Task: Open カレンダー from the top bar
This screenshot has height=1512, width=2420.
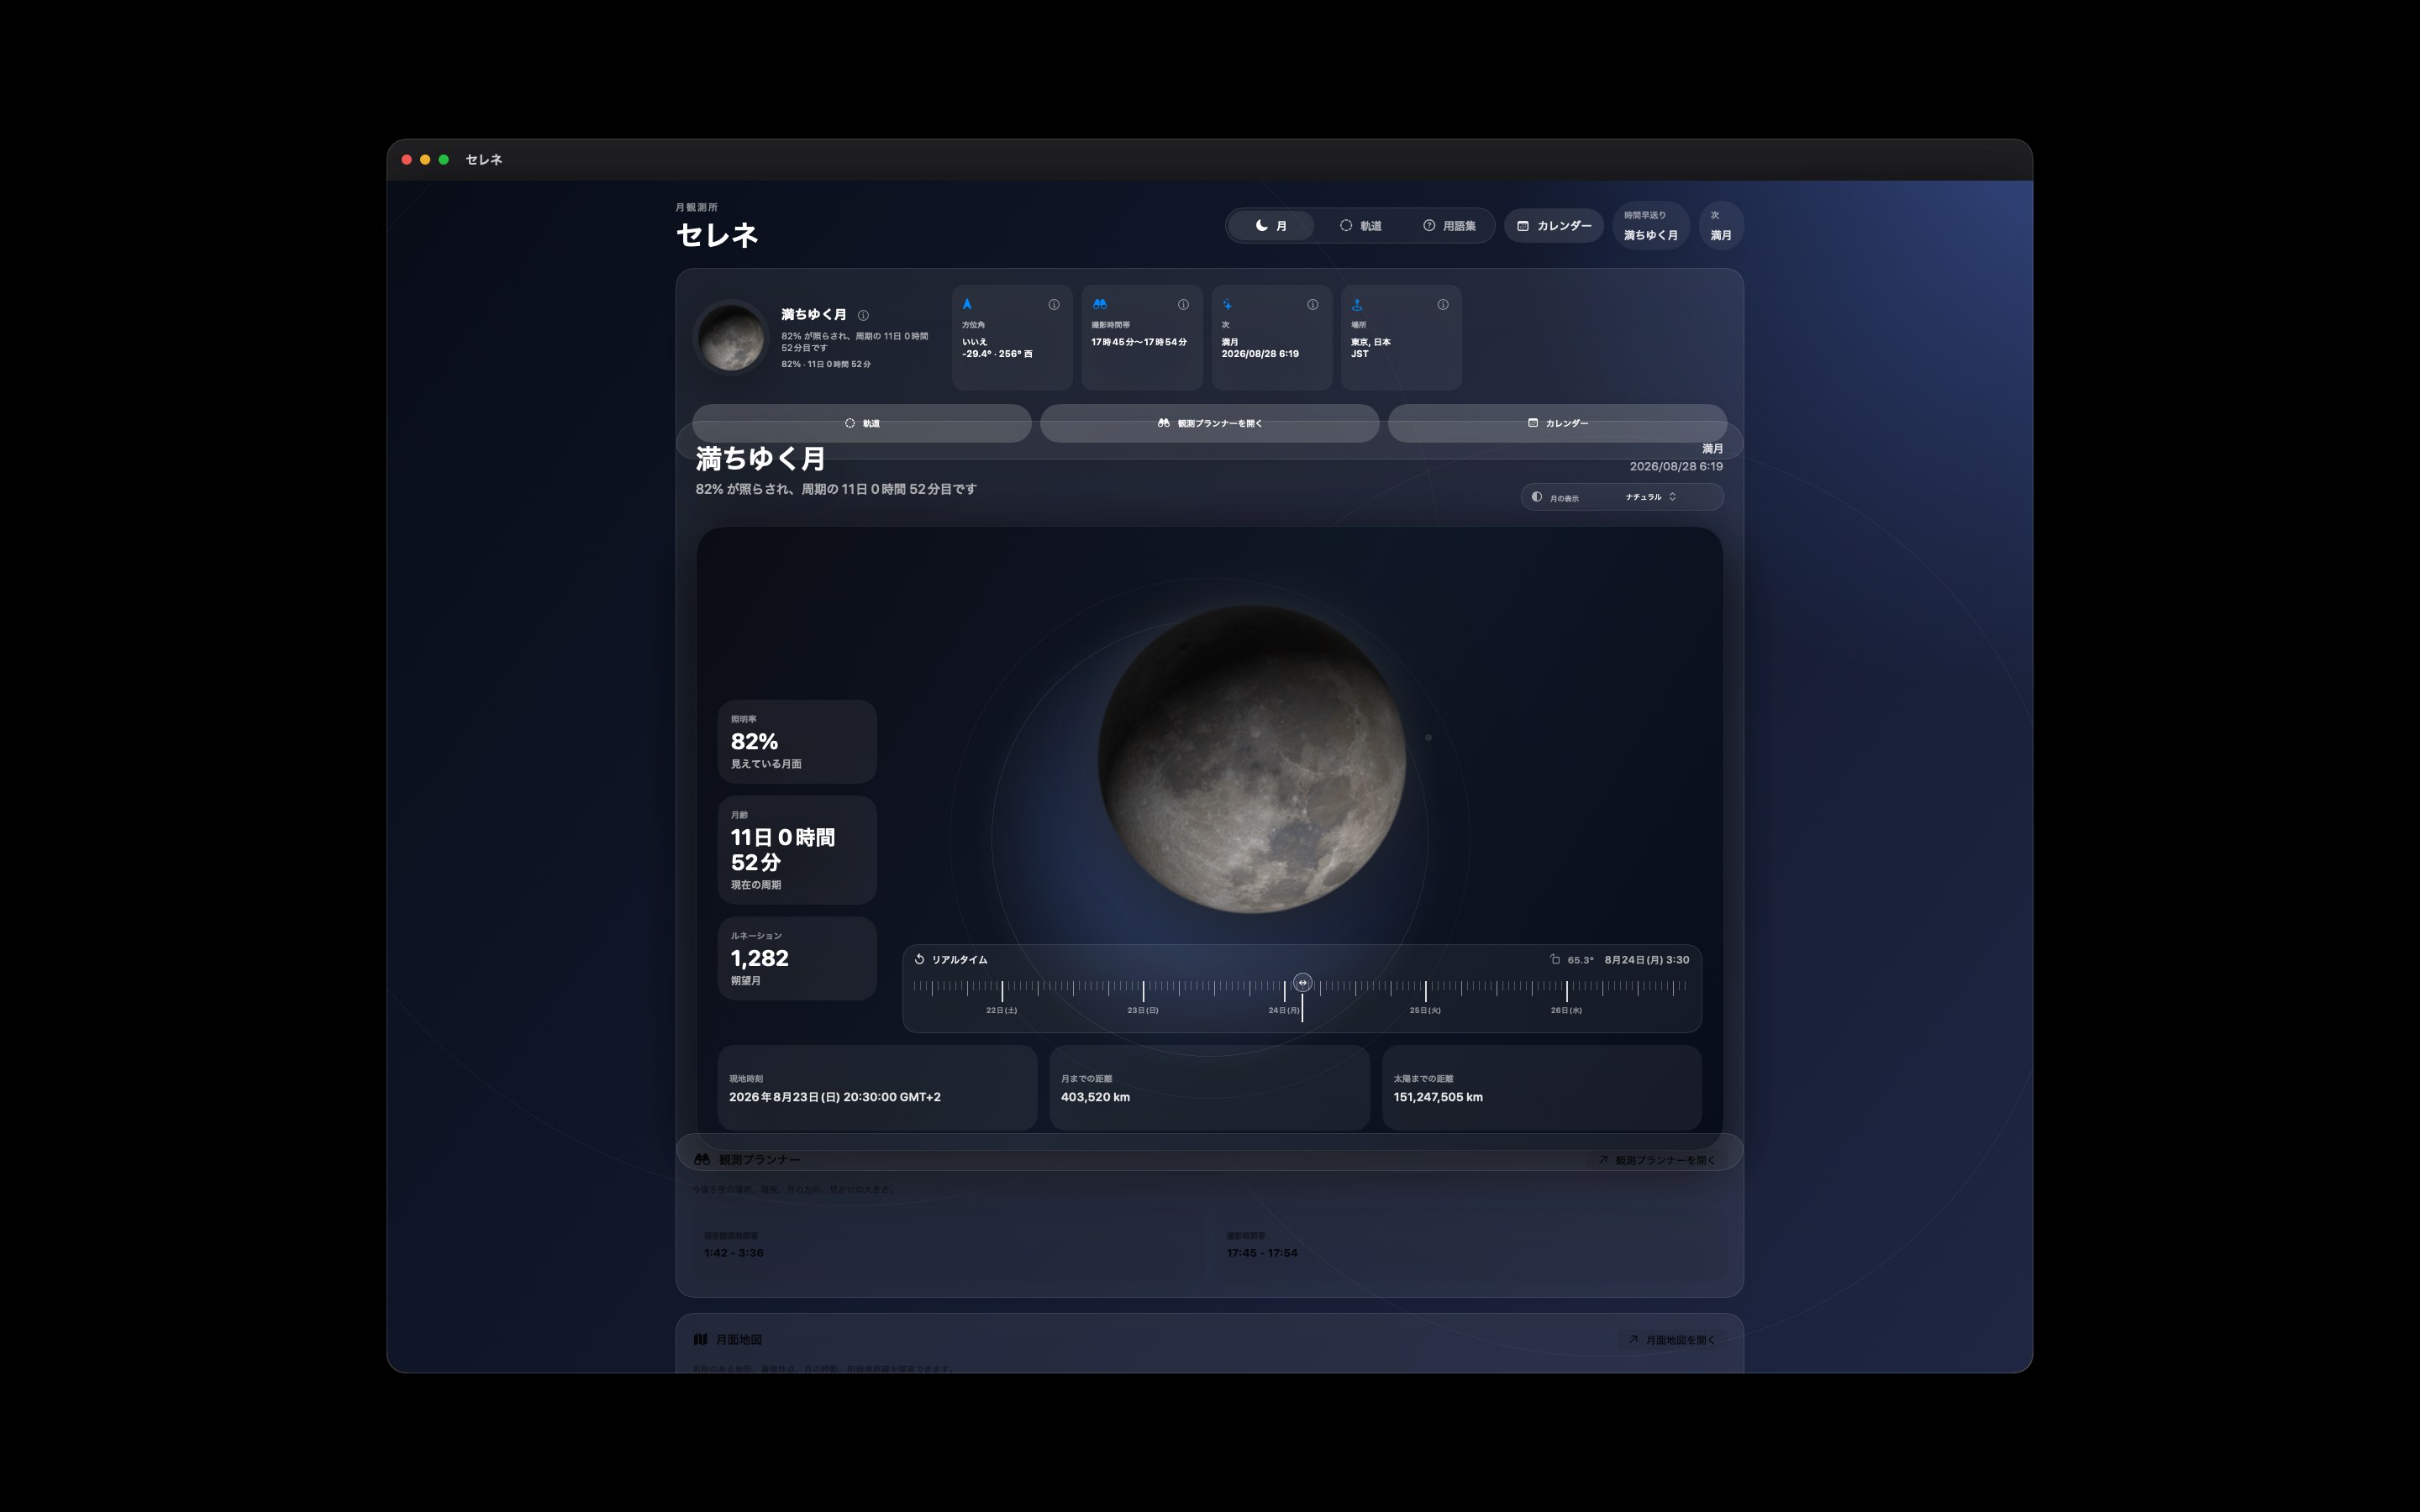Action: tap(1554, 226)
